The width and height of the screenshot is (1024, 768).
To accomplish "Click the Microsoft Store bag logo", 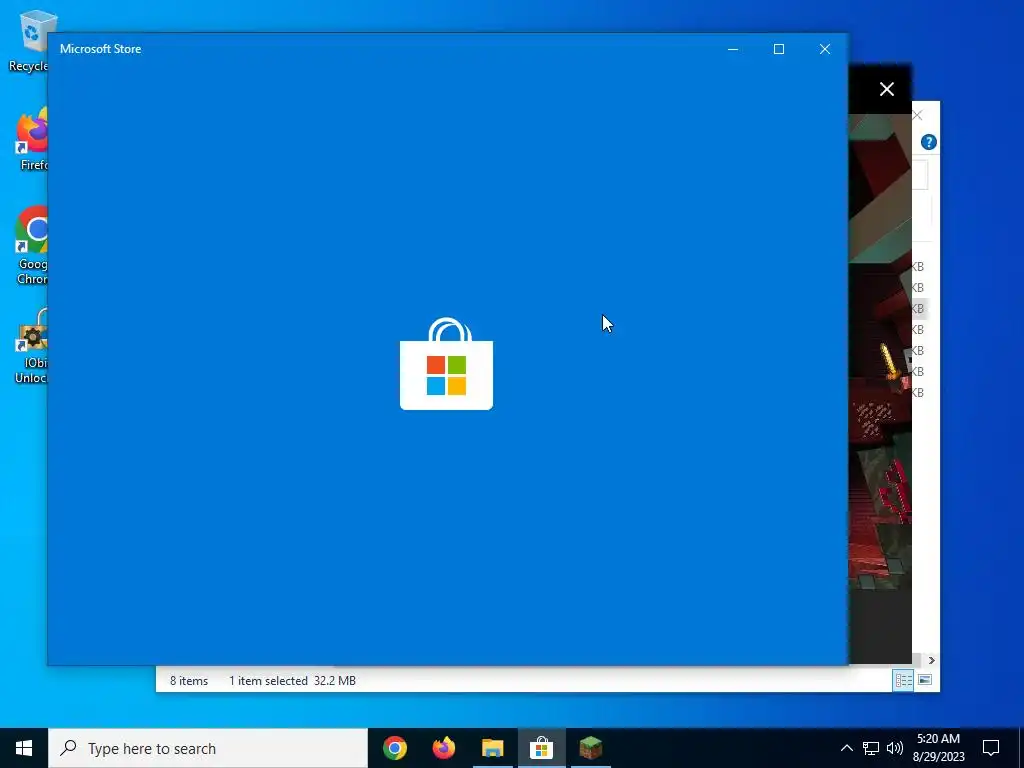I will click(447, 364).
